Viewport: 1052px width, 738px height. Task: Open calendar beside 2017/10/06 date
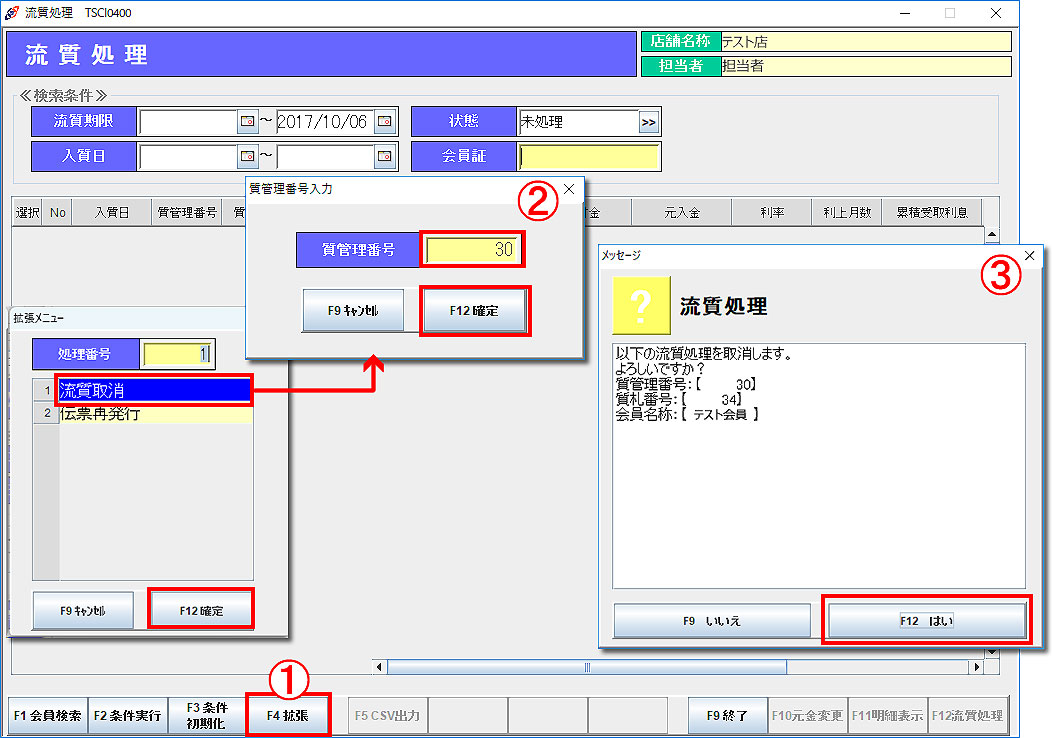[384, 121]
